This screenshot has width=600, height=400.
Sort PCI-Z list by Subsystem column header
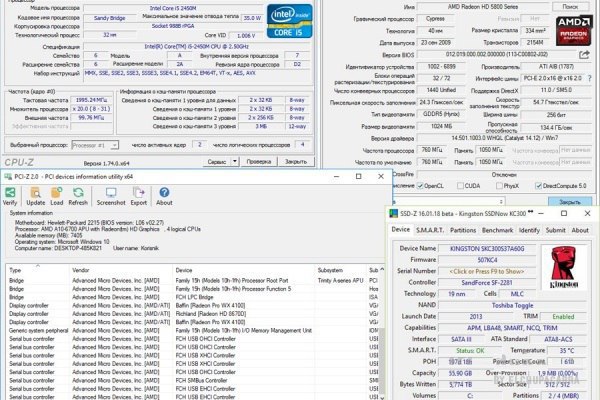pyautogui.click(x=340, y=270)
